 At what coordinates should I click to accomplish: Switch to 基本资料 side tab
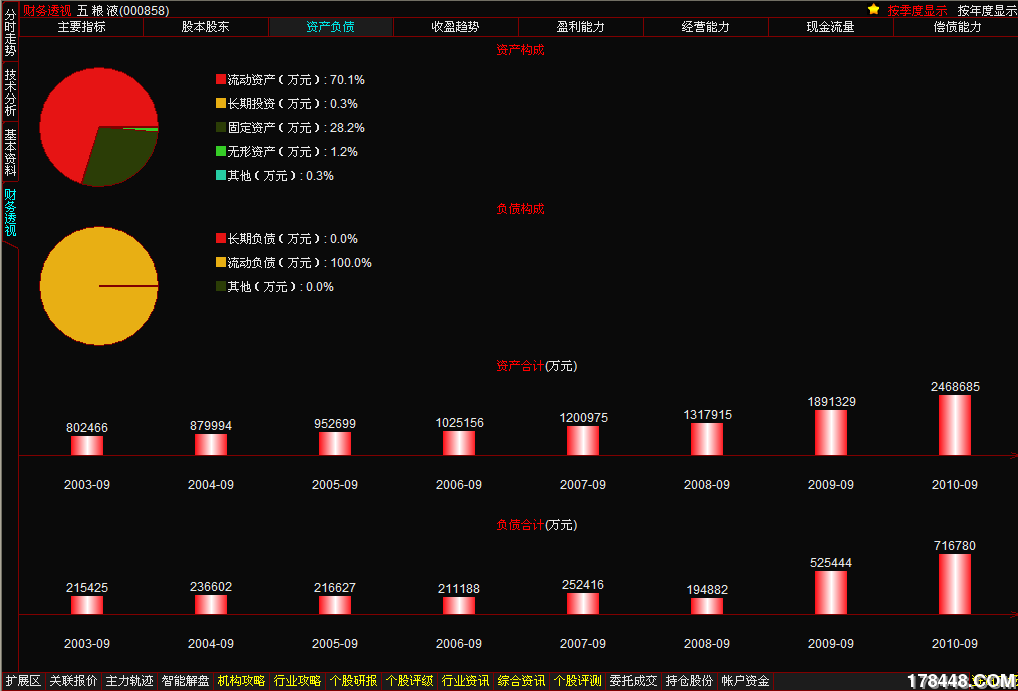[10, 151]
